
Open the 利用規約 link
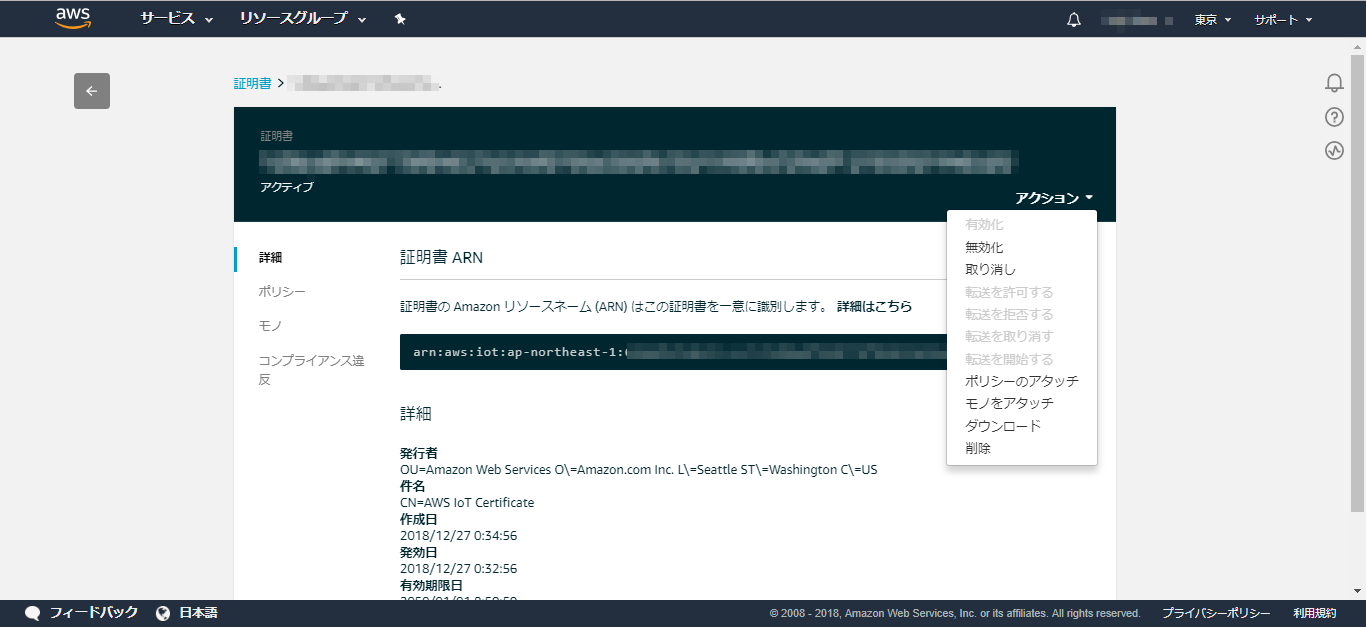(x=1314, y=613)
